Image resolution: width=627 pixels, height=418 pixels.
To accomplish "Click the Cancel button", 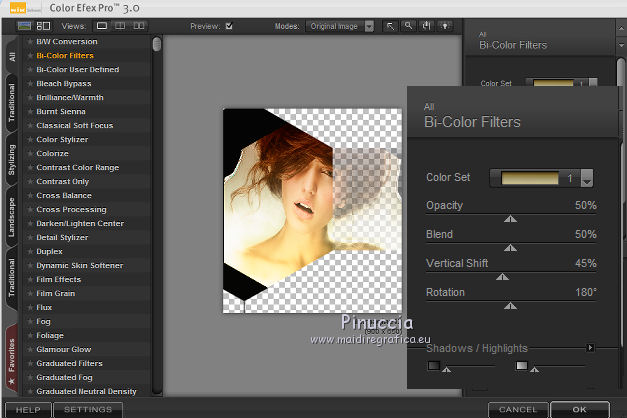I will coord(517,410).
